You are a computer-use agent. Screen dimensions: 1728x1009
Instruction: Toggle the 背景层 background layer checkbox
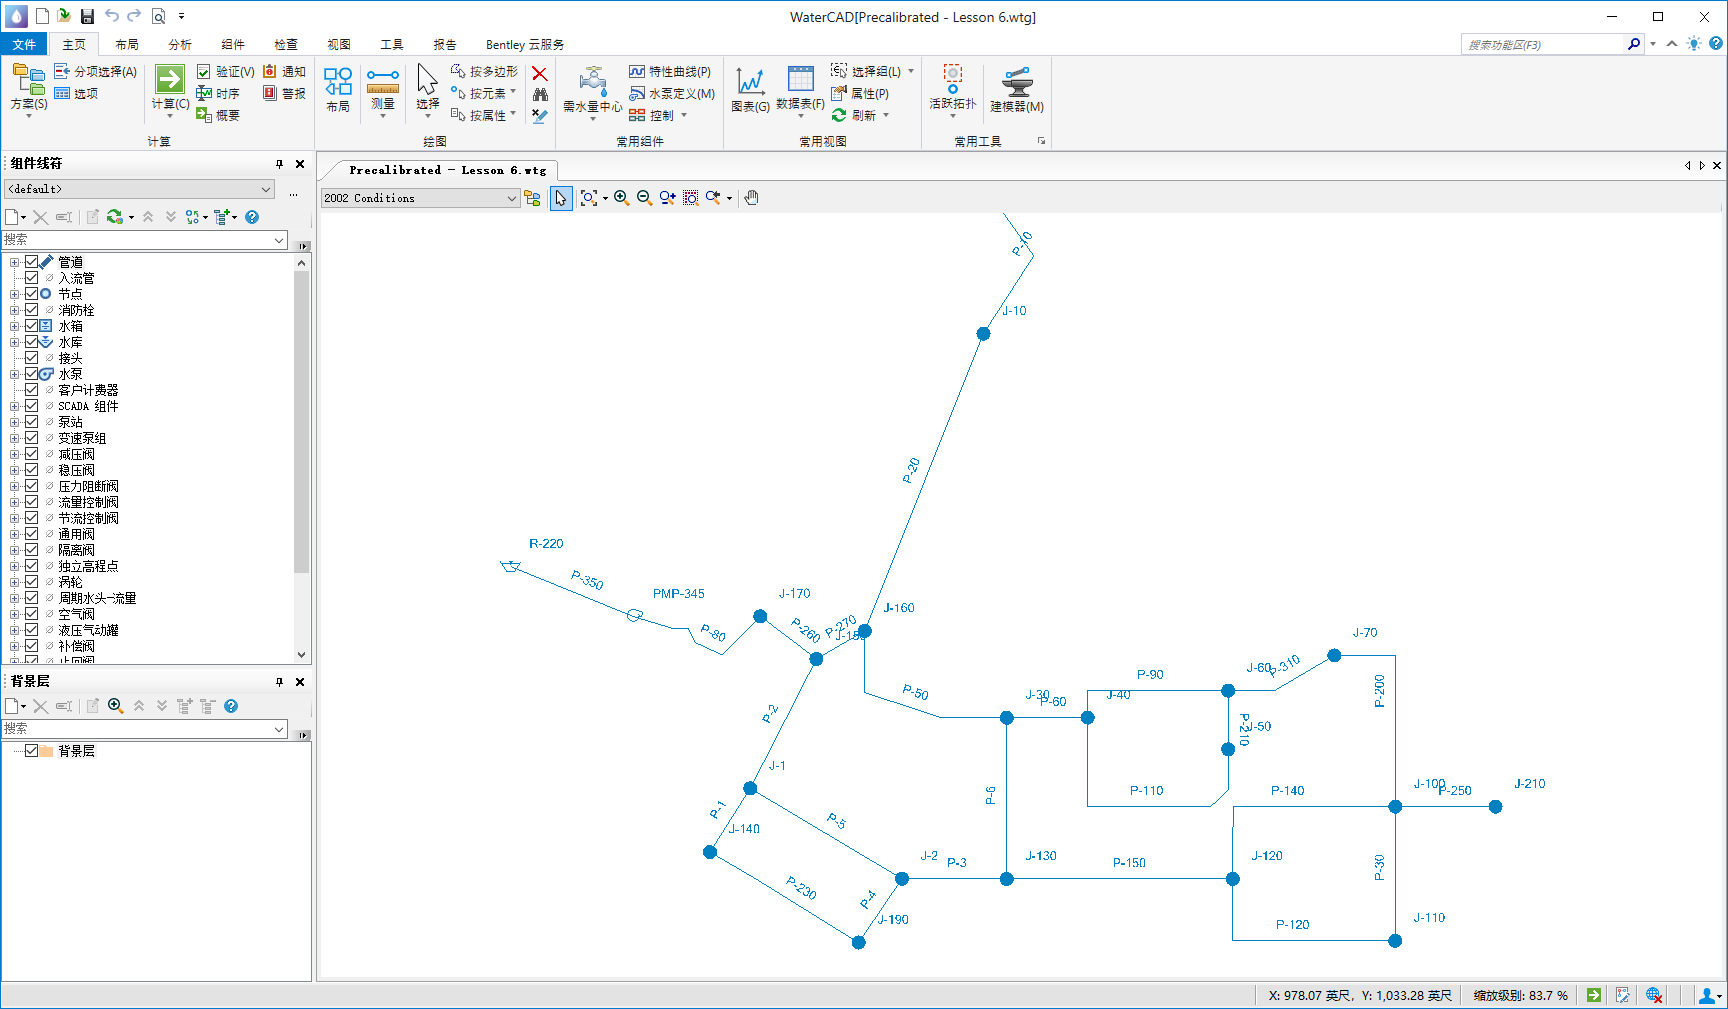pos(32,751)
